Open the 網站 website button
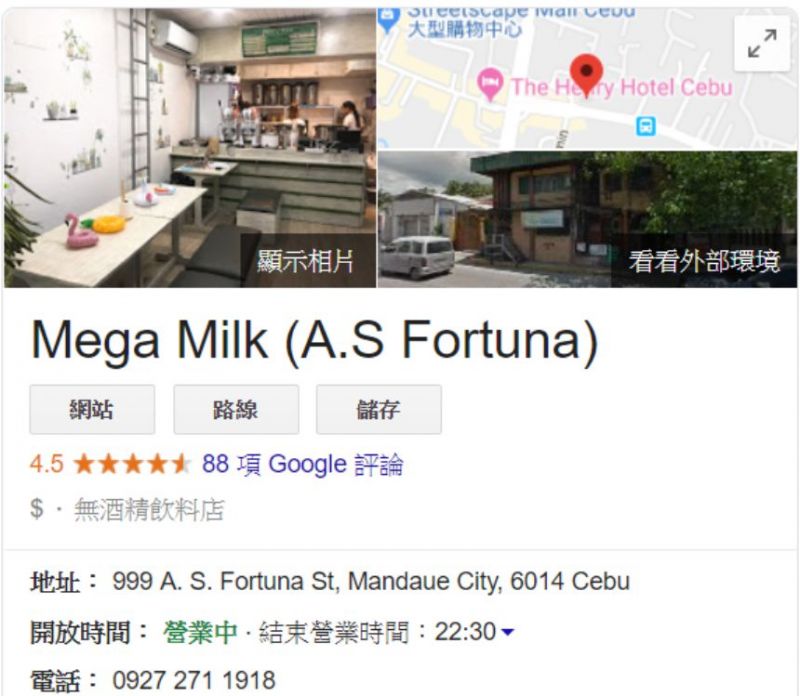This screenshot has width=800, height=696. 92,410
